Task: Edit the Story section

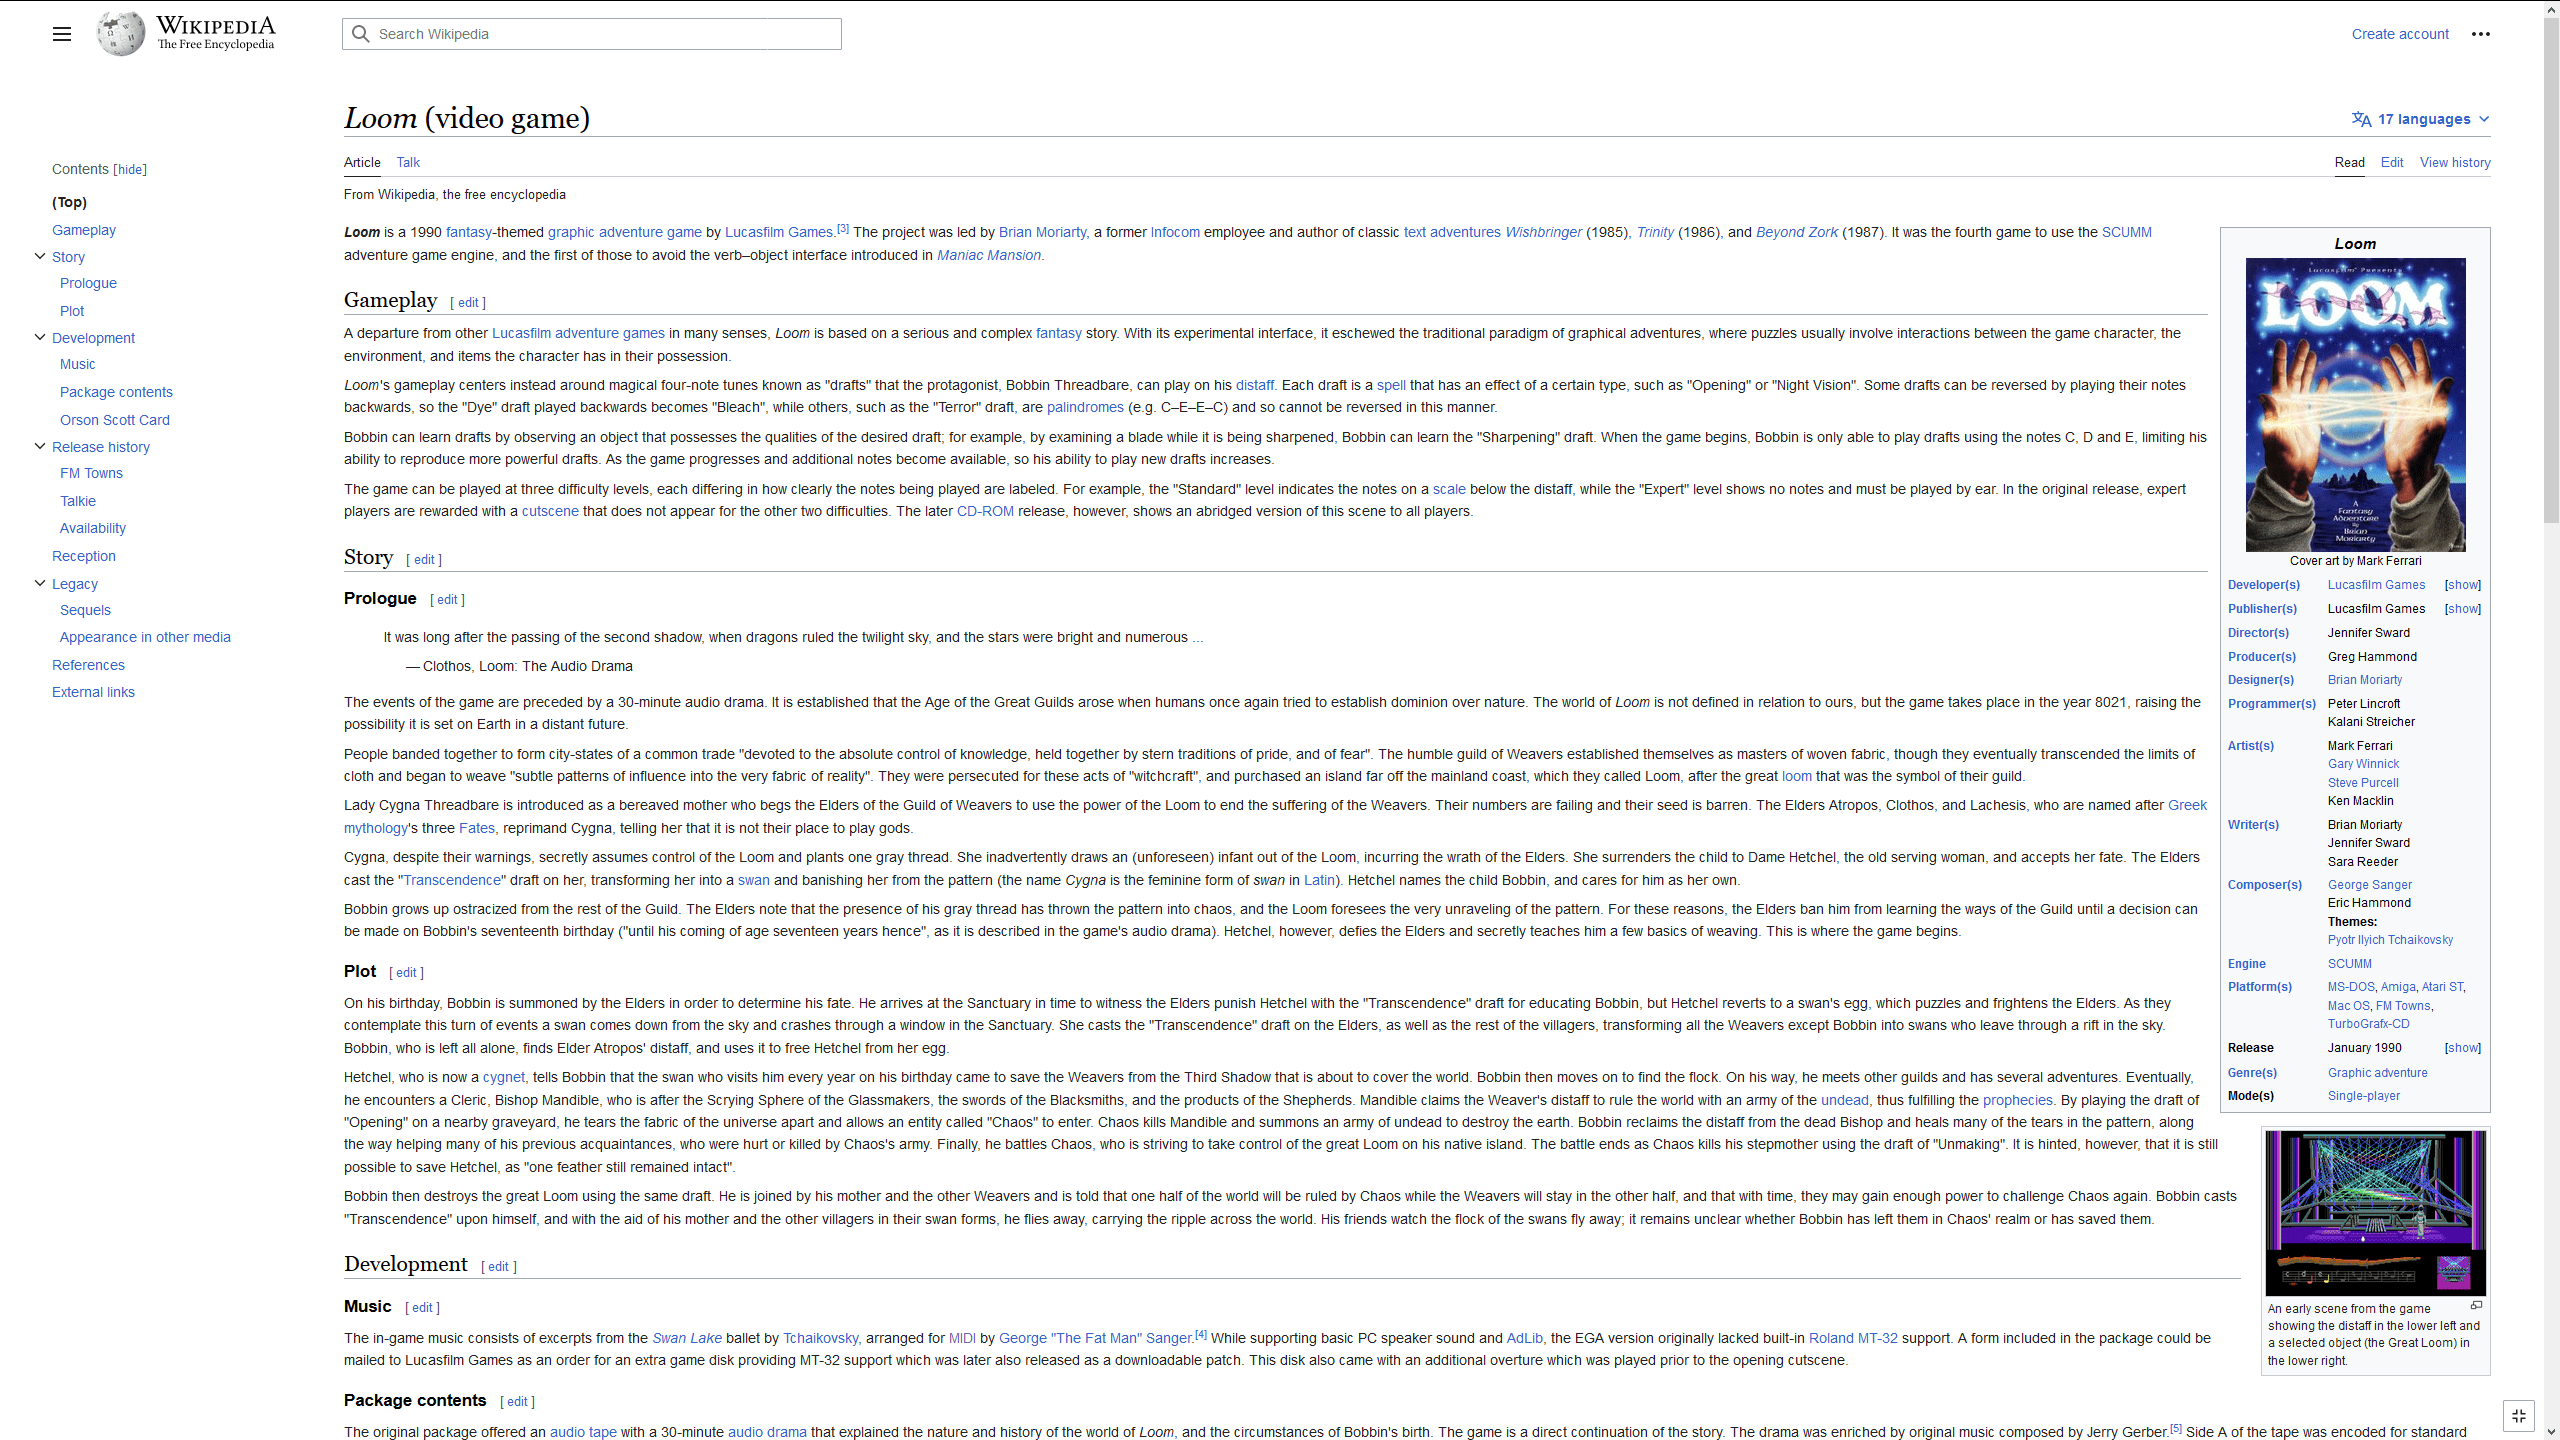Action: (x=424, y=560)
